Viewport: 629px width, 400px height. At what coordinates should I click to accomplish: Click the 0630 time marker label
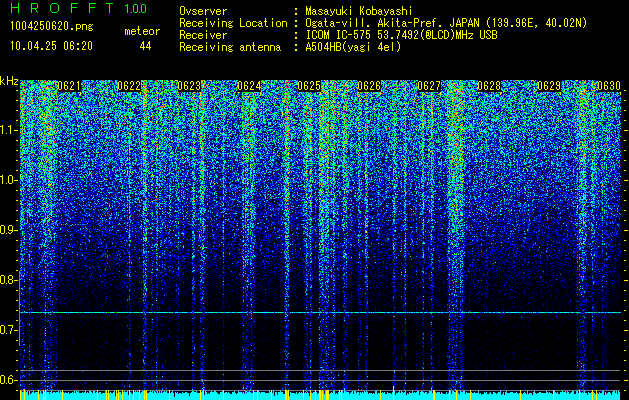point(609,86)
